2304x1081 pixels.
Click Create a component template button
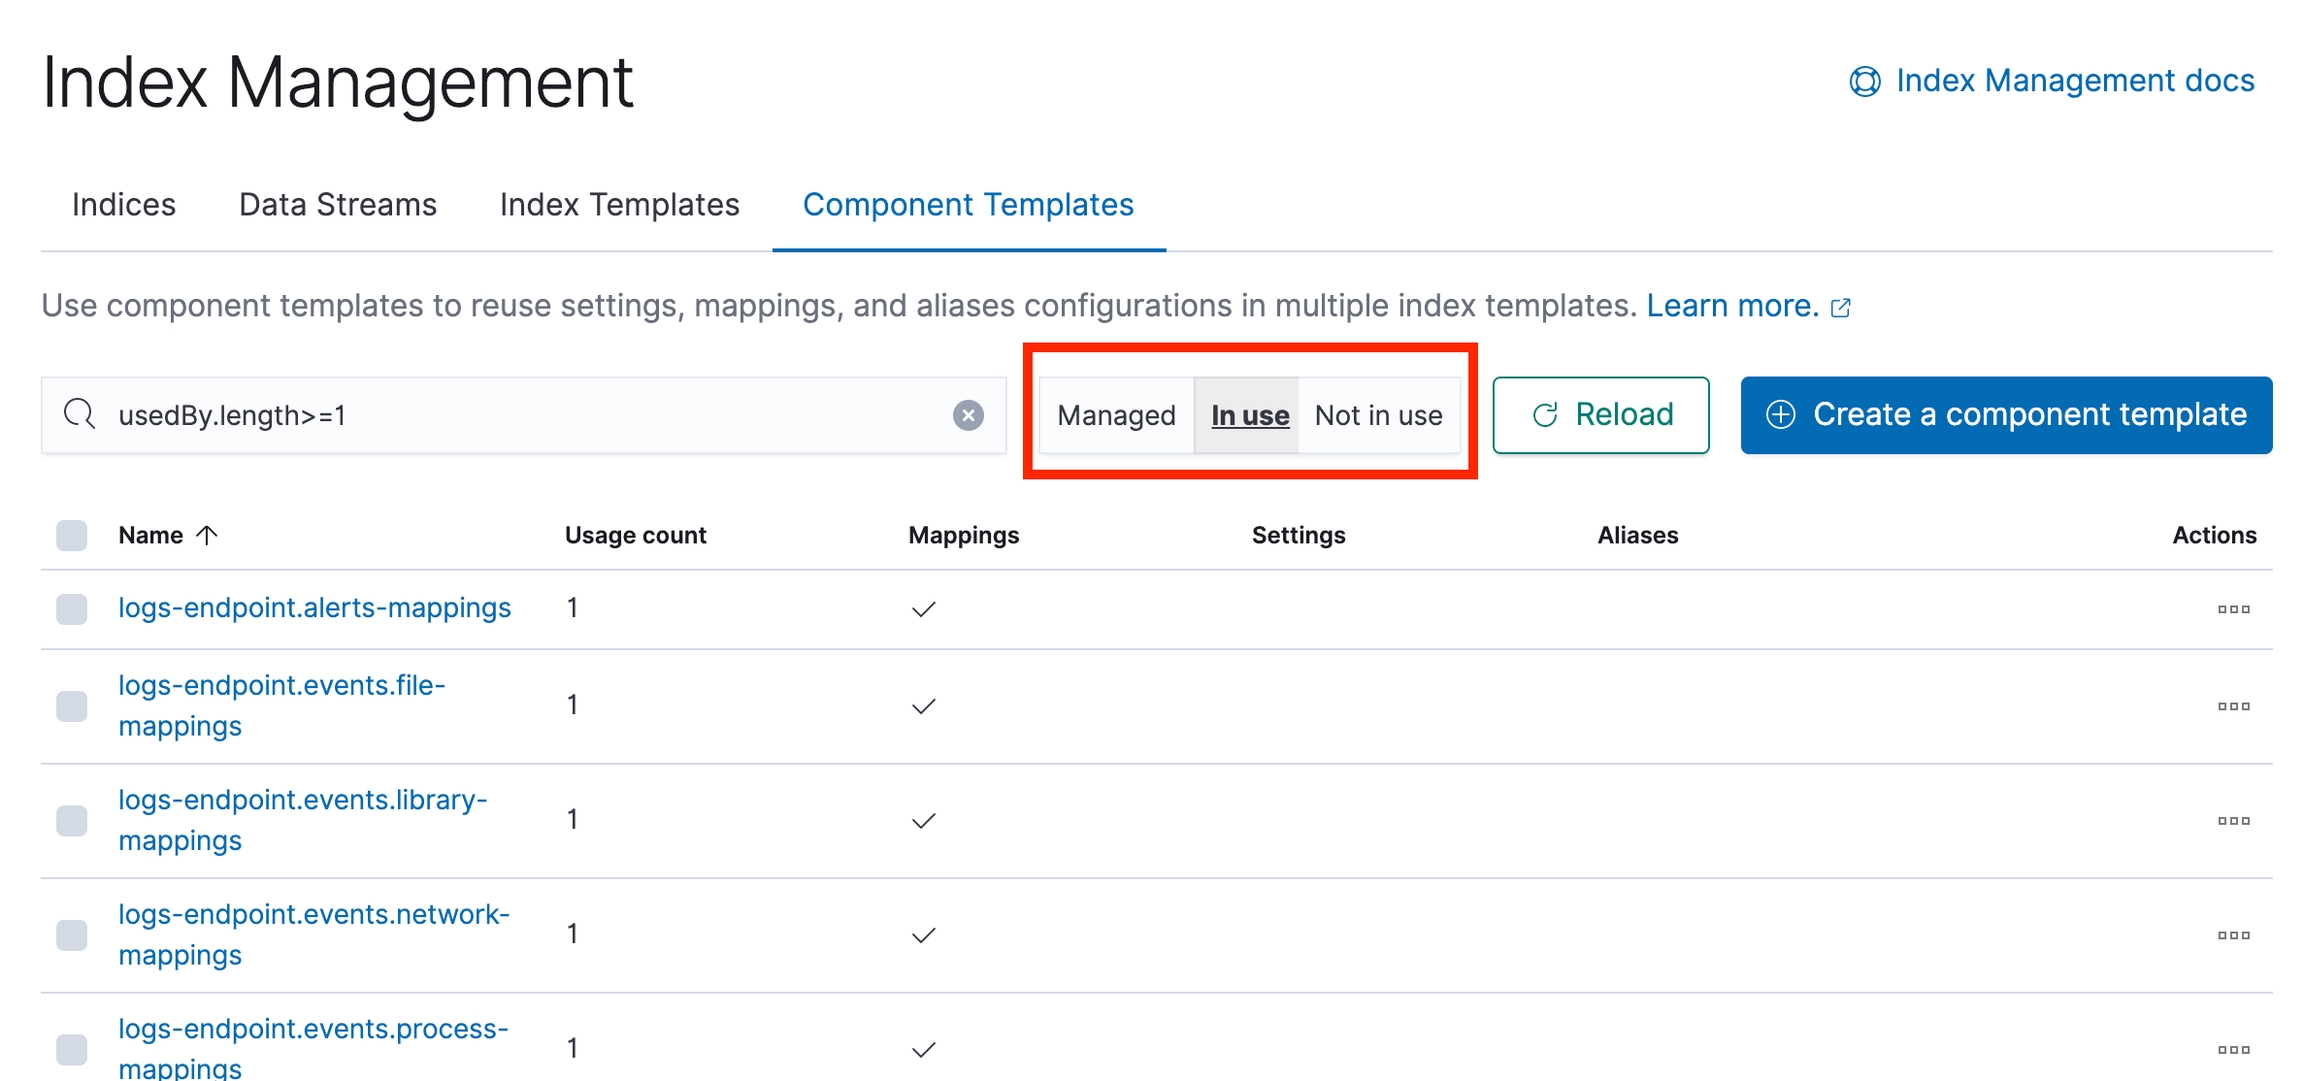tap(2006, 415)
